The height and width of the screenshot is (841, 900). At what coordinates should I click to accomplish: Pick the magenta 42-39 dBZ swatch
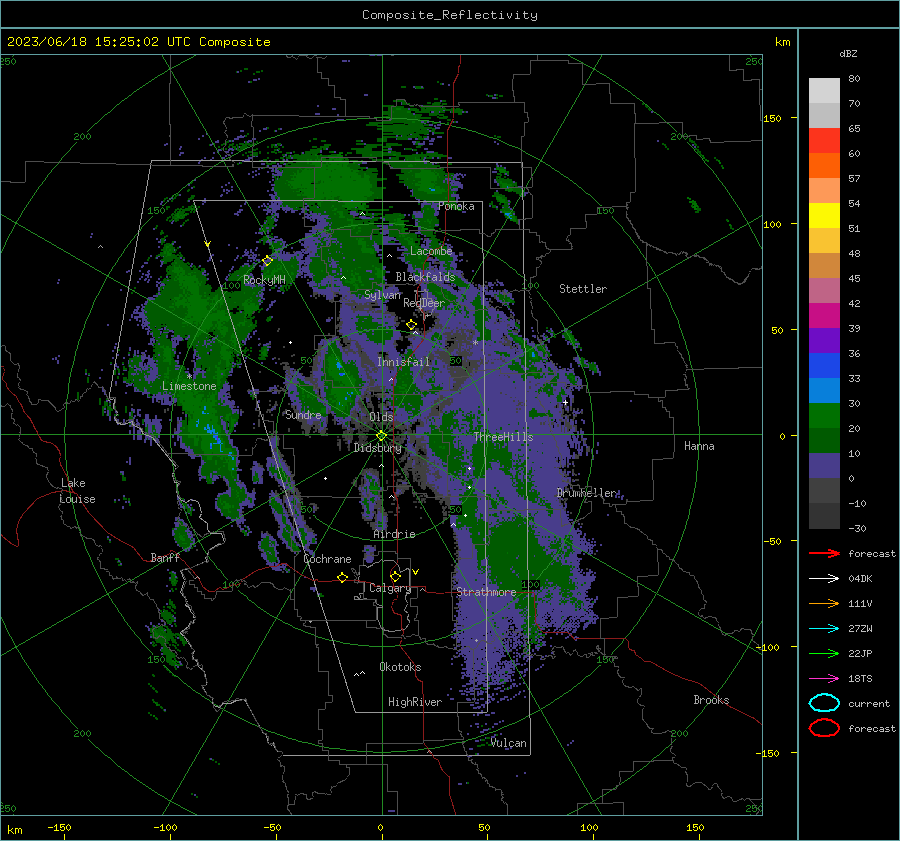coord(824,316)
